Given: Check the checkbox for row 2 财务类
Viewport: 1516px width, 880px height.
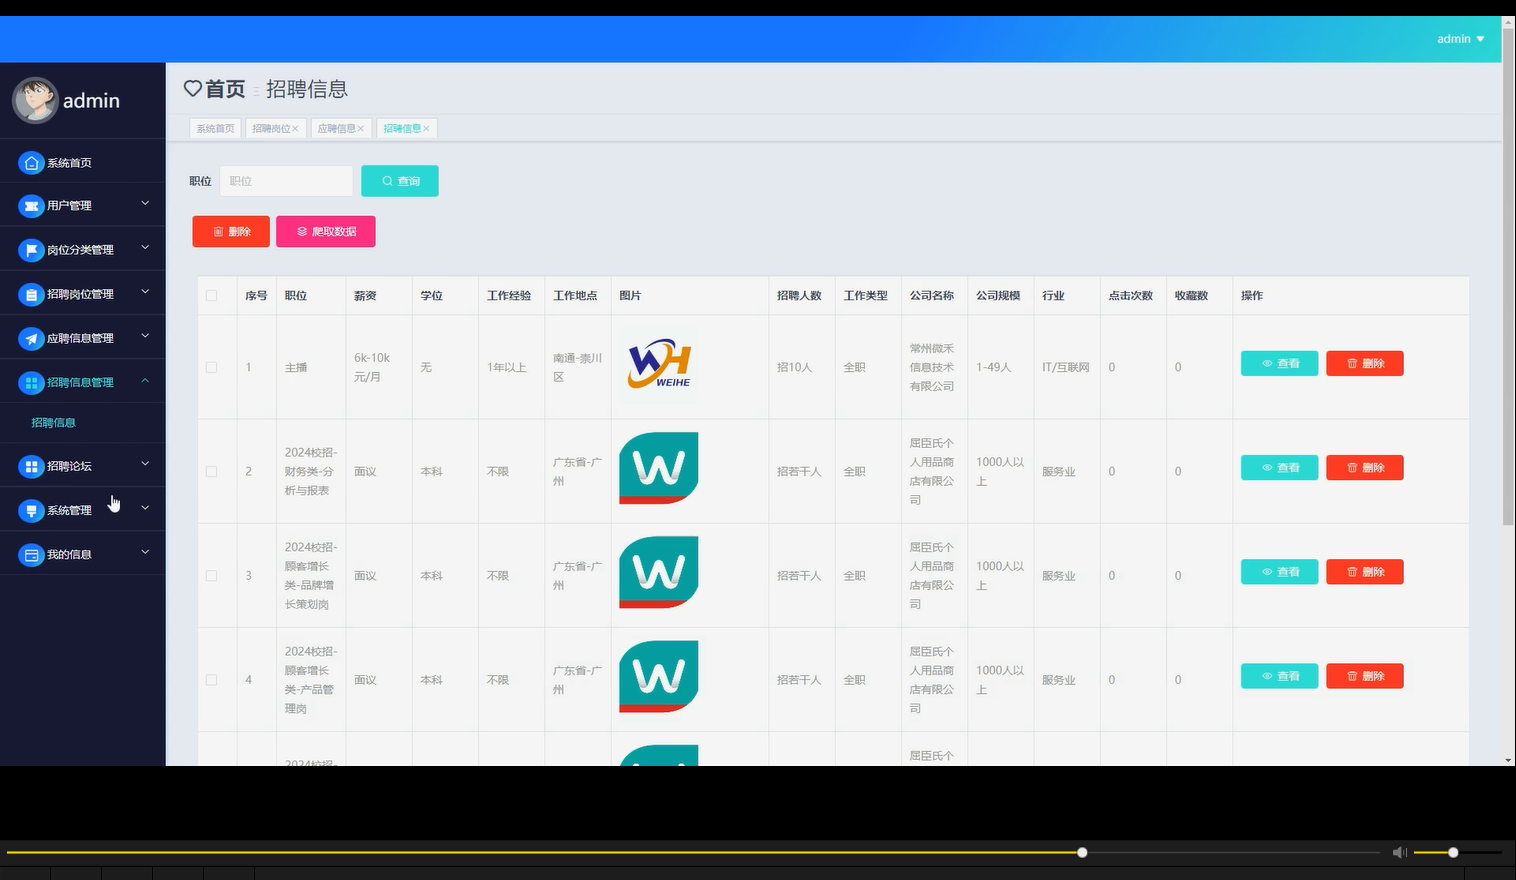Looking at the screenshot, I should (211, 471).
